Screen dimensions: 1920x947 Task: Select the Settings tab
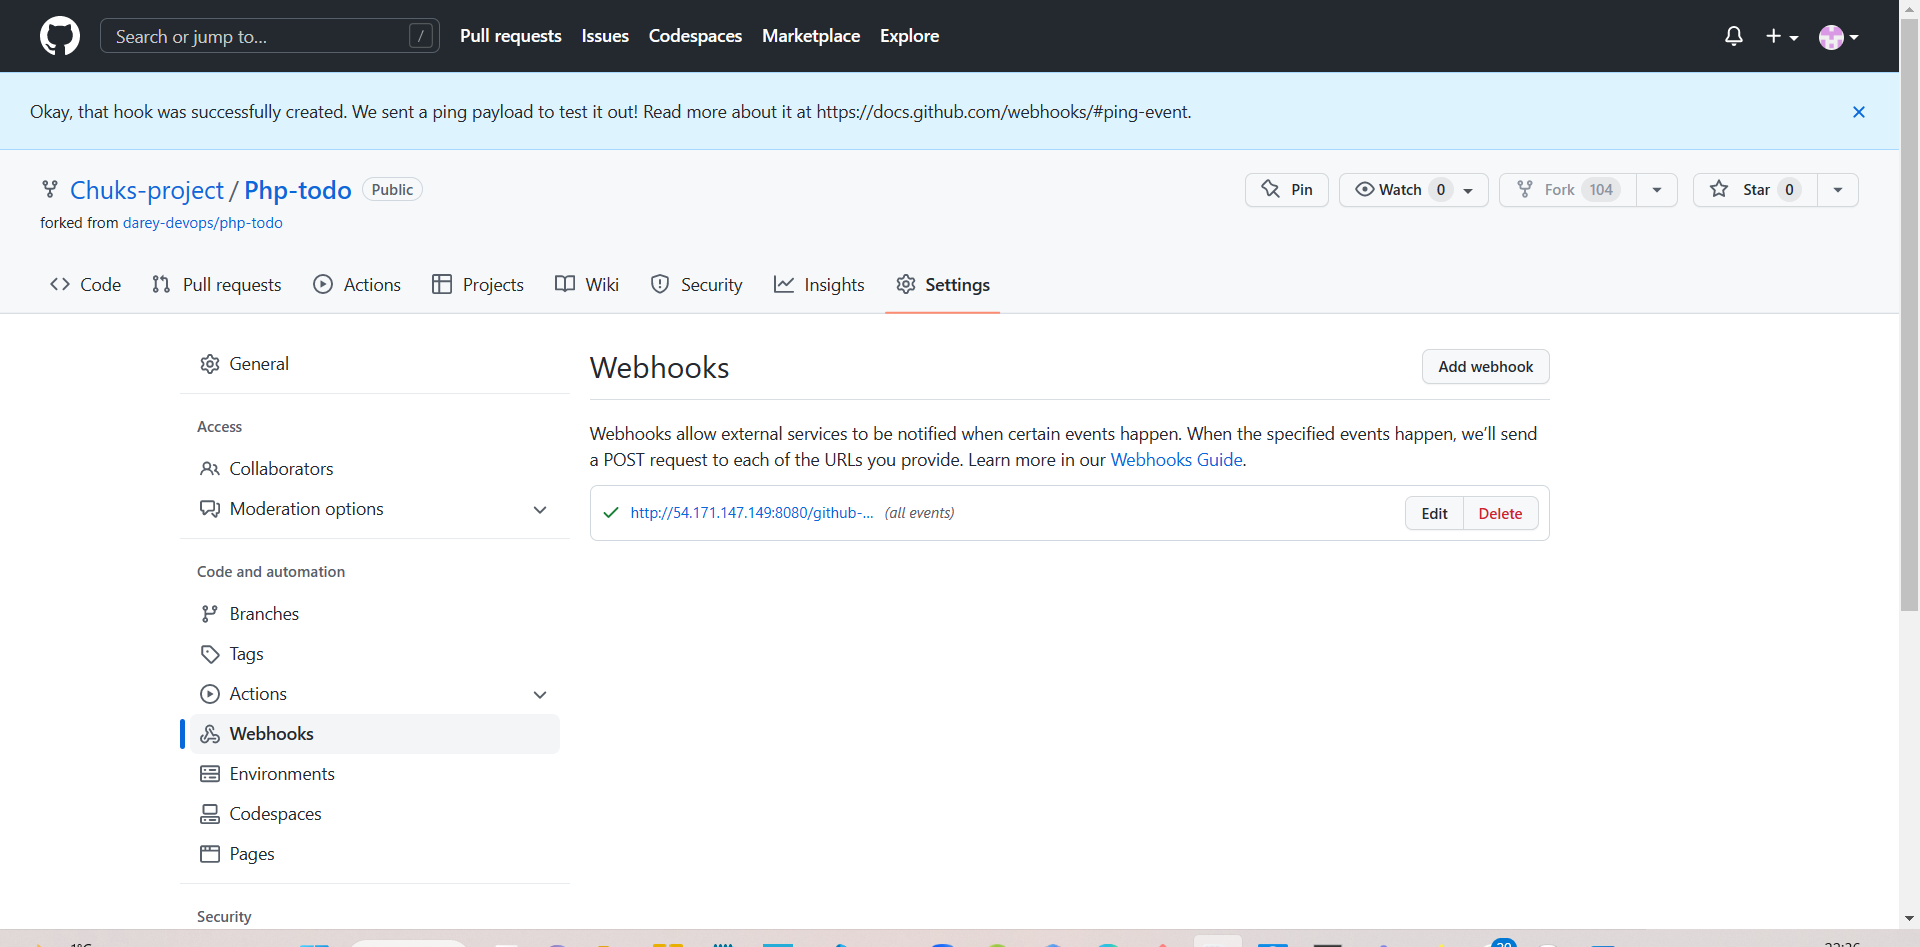[x=943, y=285]
